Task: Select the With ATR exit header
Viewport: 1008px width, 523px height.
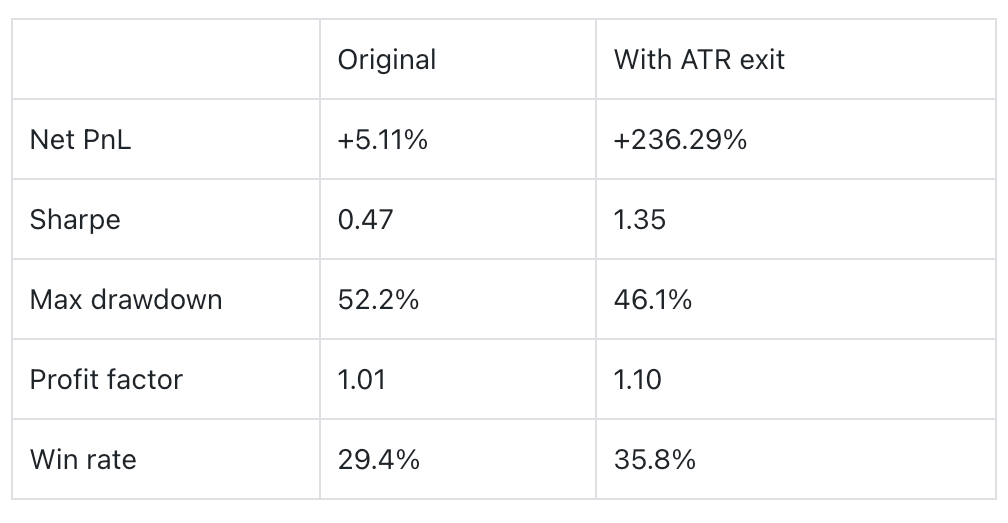Action: [x=699, y=60]
